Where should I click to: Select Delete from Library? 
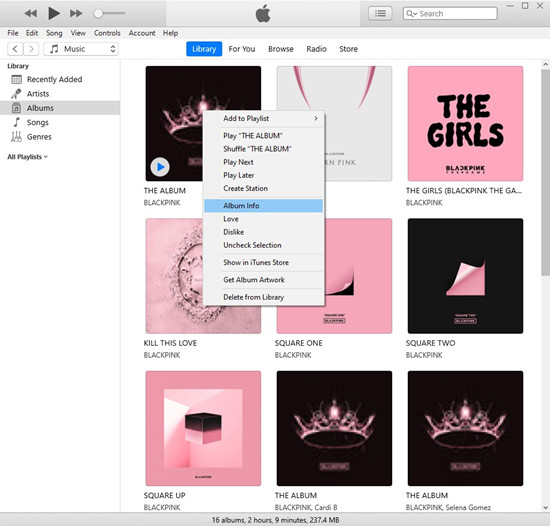(x=263, y=297)
